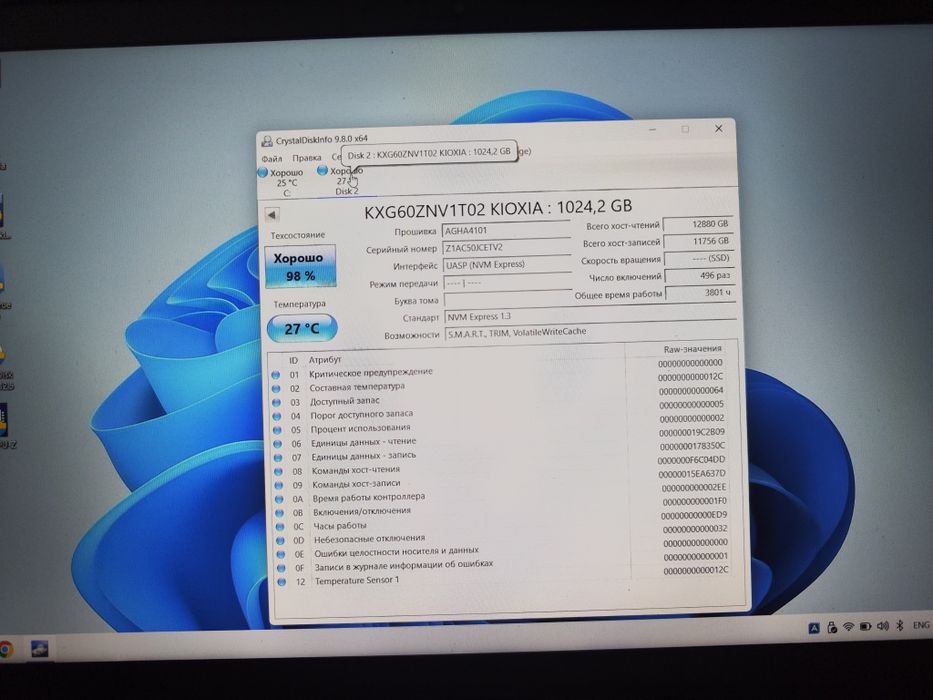Click the battery tray icon
Screen dimensions: 933x700
[866, 626]
